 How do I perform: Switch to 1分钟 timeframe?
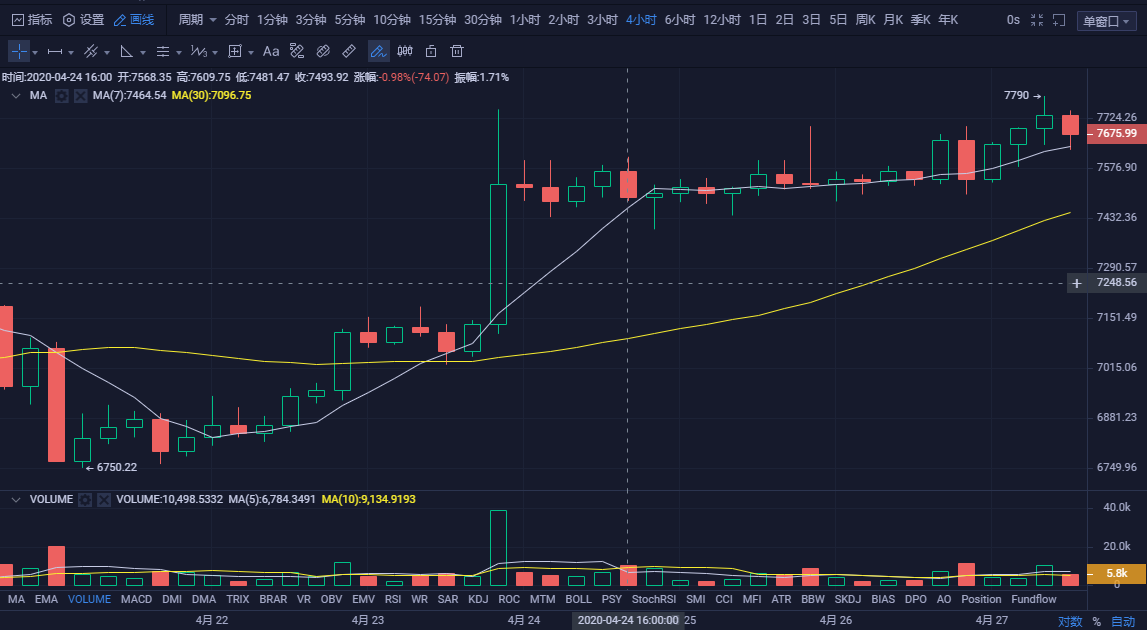click(x=272, y=20)
